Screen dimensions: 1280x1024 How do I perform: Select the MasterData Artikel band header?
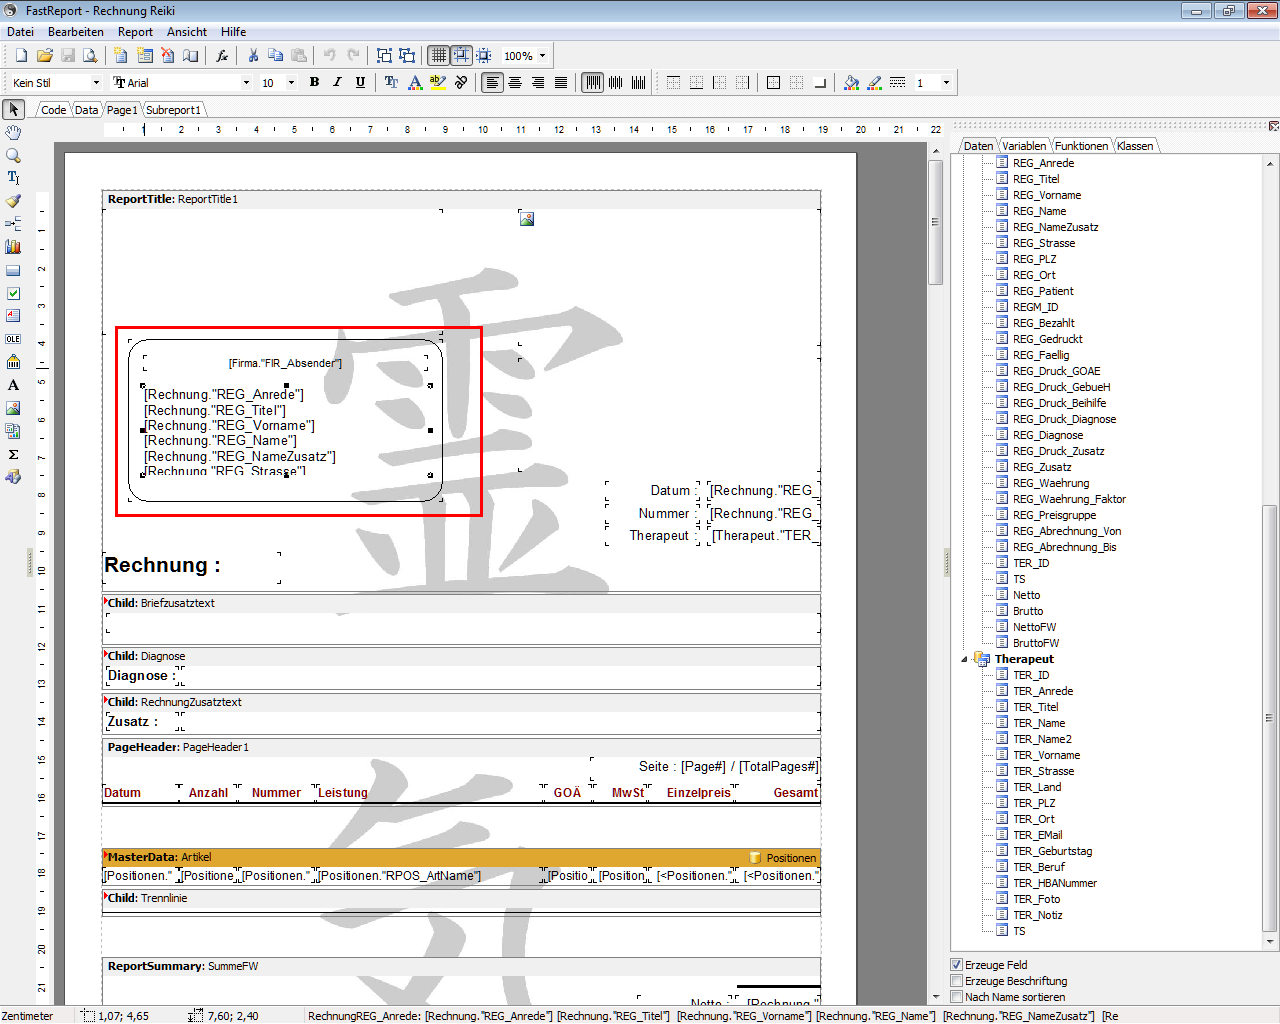[x=461, y=857]
